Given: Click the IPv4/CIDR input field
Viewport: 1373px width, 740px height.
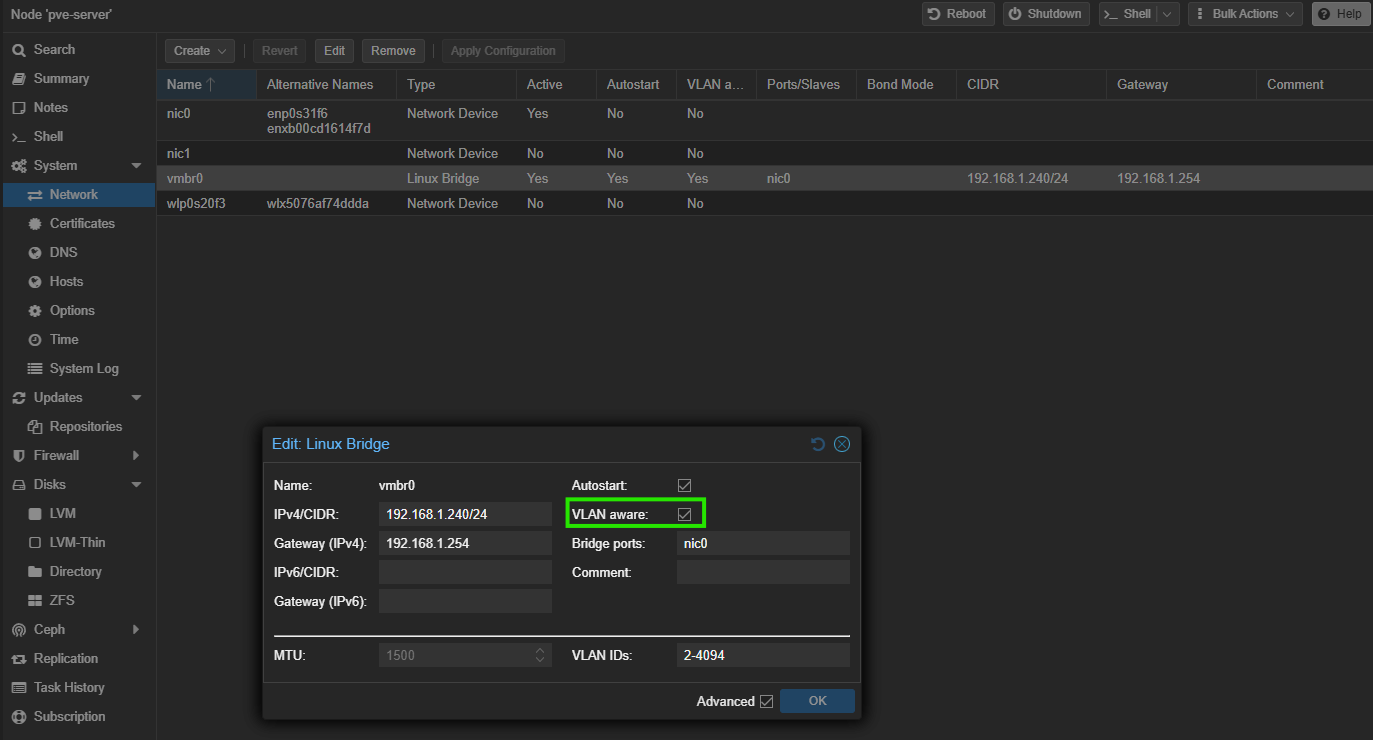Looking at the screenshot, I should 465,514.
